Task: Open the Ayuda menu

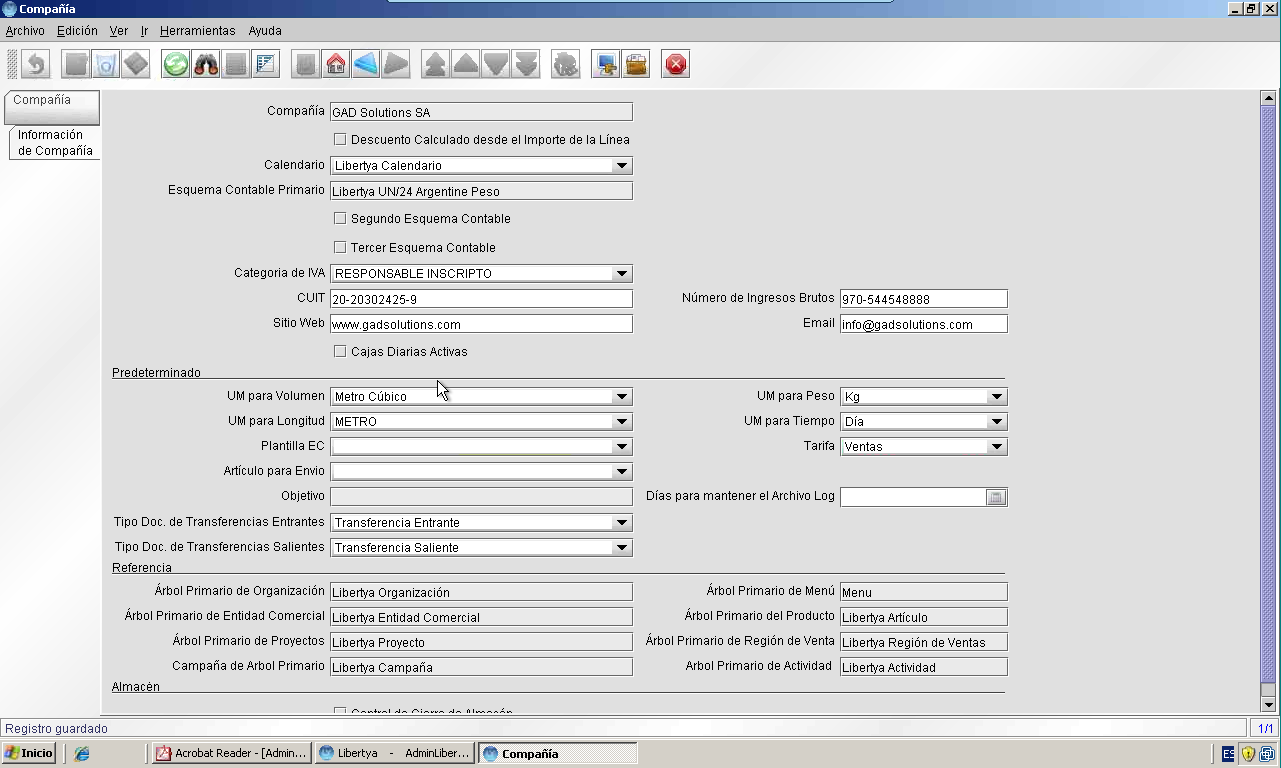Action: pyautogui.click(x=265, y=31)
